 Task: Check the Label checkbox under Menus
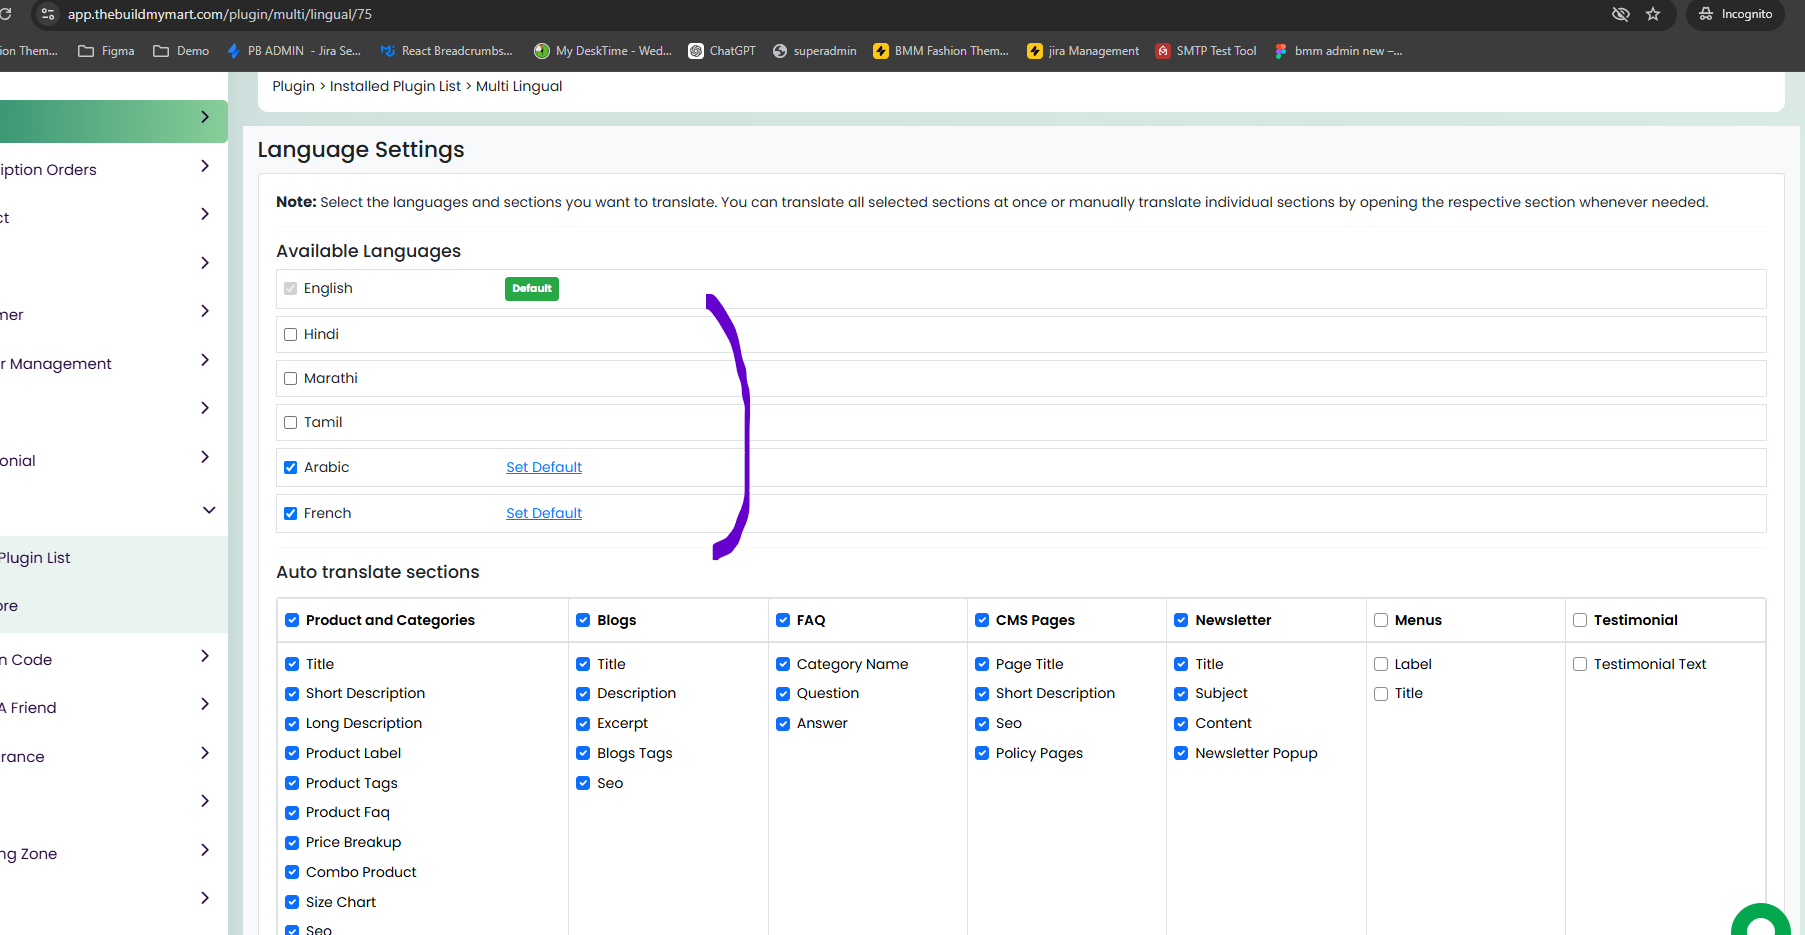(x=1381, y=664)
